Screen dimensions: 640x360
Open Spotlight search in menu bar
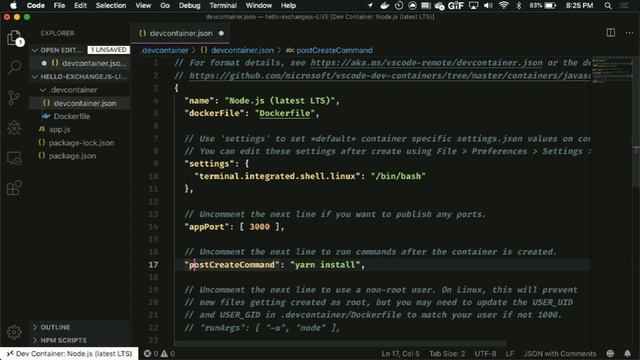click(608, 5)
